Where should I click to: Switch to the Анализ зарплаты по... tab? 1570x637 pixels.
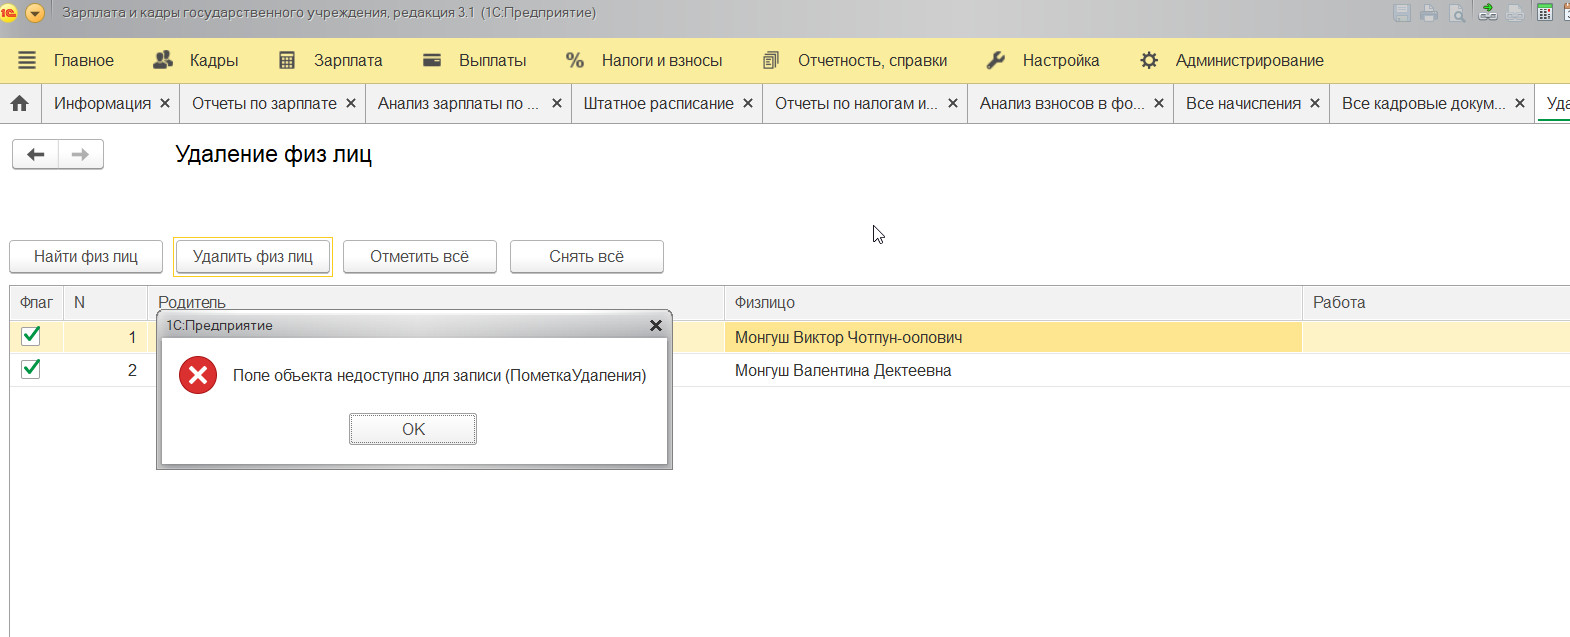click(x=458, y=103)
